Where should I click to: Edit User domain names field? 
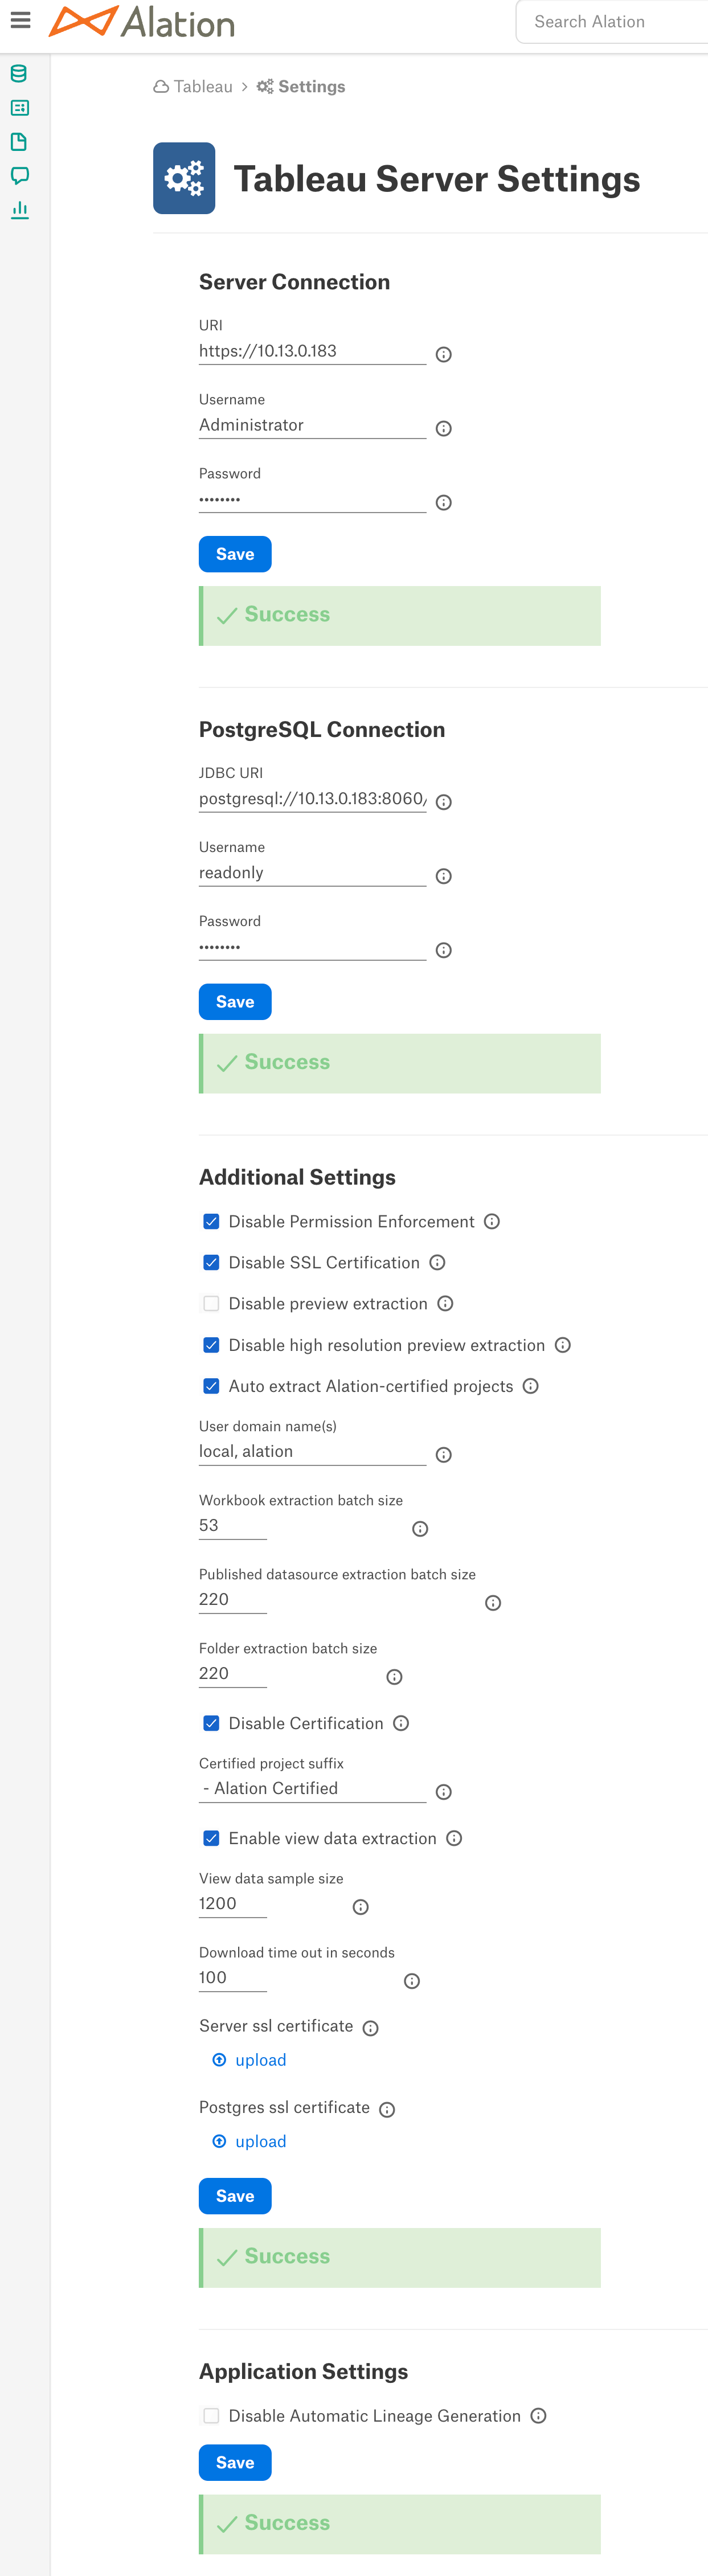312,1451
